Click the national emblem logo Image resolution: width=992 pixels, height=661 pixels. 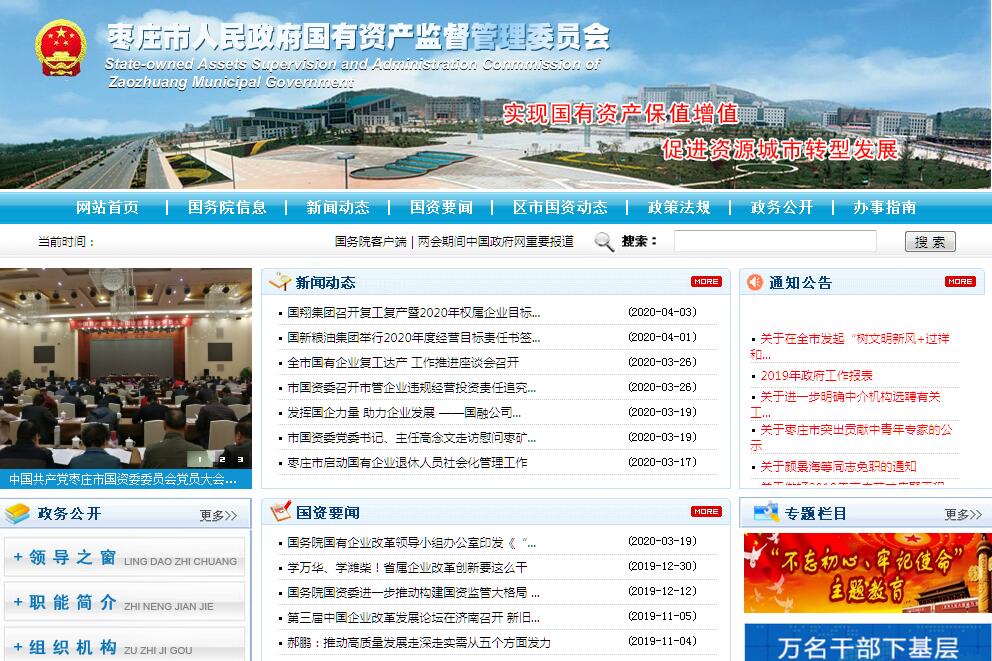click(x=60, y=48)
